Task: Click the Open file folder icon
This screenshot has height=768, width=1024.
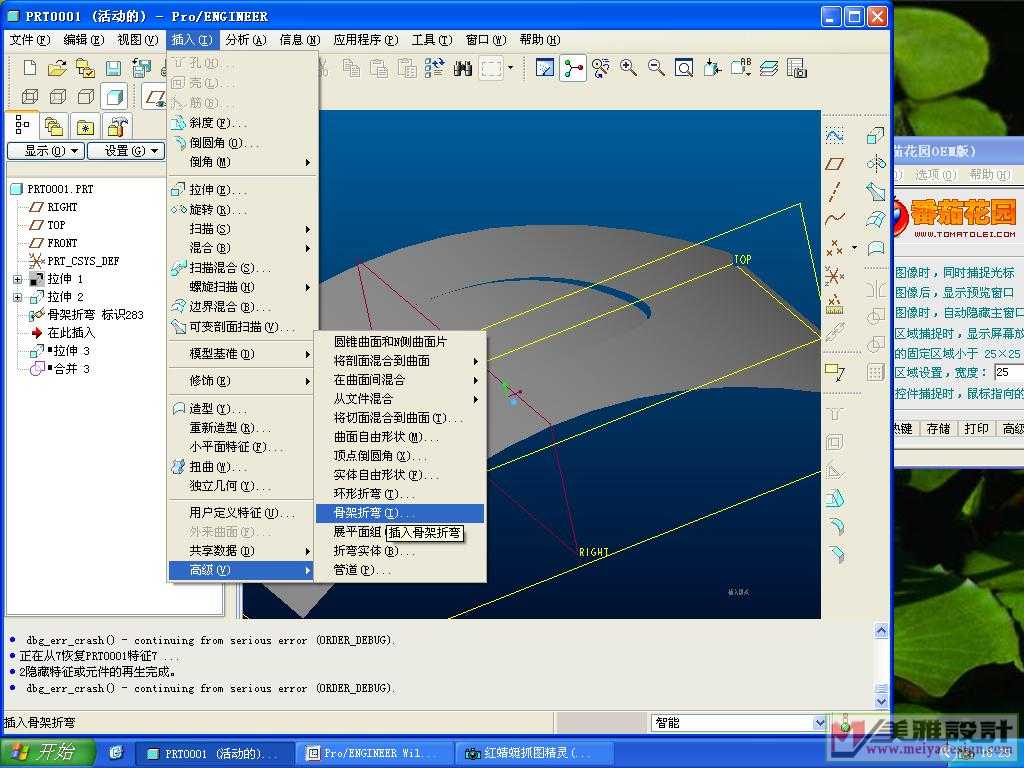Action: pyautogui.click(x=57, y=68)
